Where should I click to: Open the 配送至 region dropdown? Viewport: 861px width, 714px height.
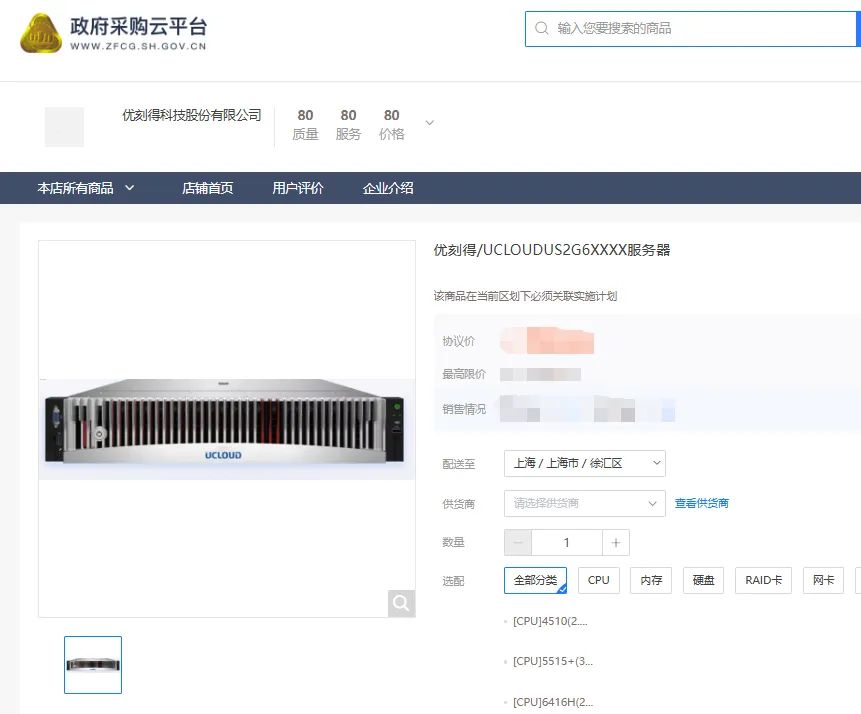click(584, 463)
